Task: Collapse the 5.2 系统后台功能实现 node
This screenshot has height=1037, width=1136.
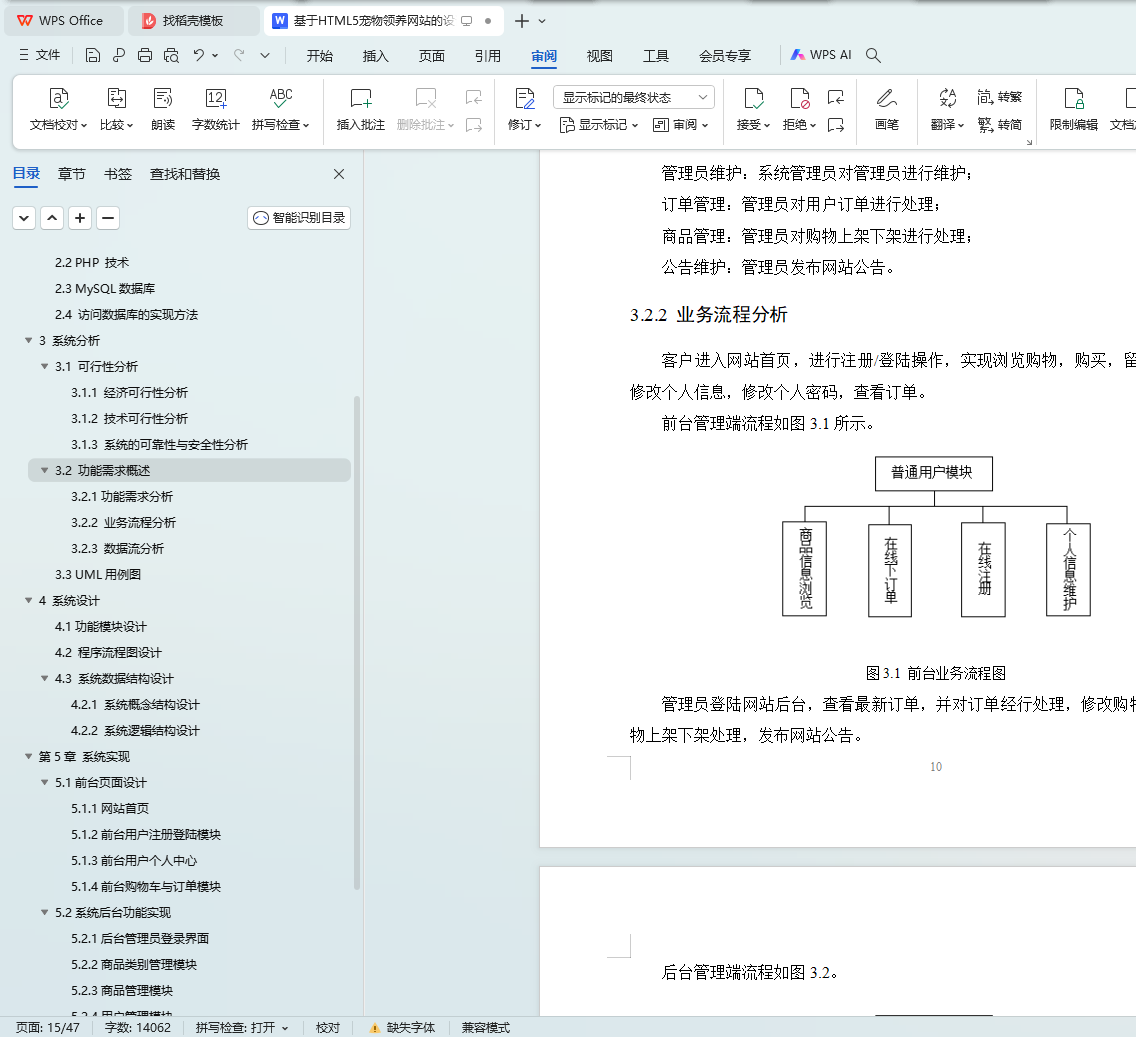Action: click(44, 912)
